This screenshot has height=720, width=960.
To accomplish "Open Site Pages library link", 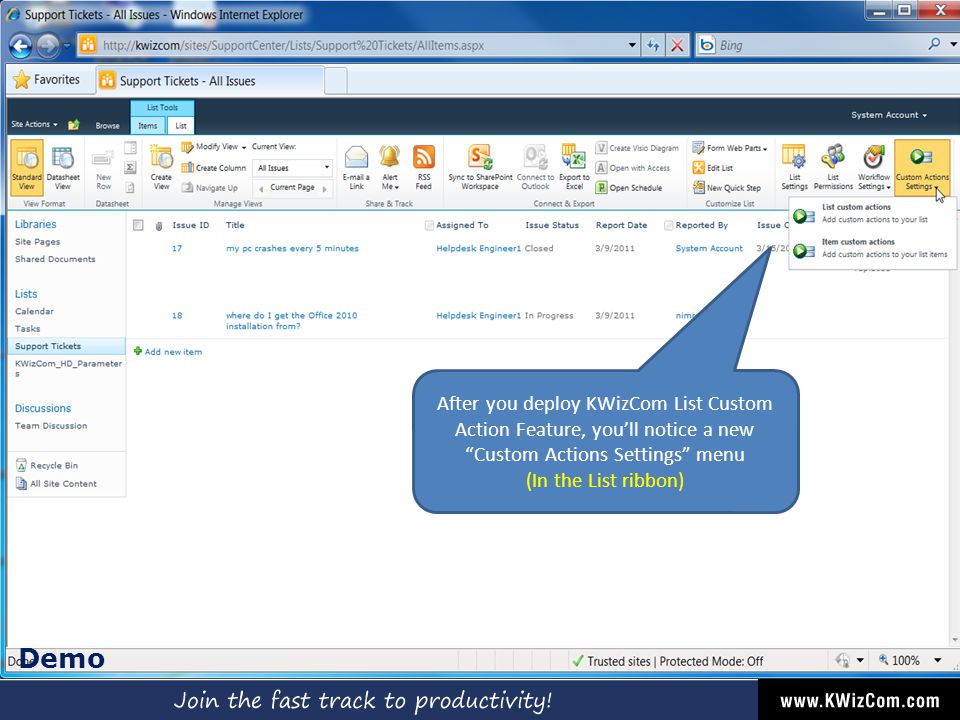I will pyautogui.click(x=37, y=242).
